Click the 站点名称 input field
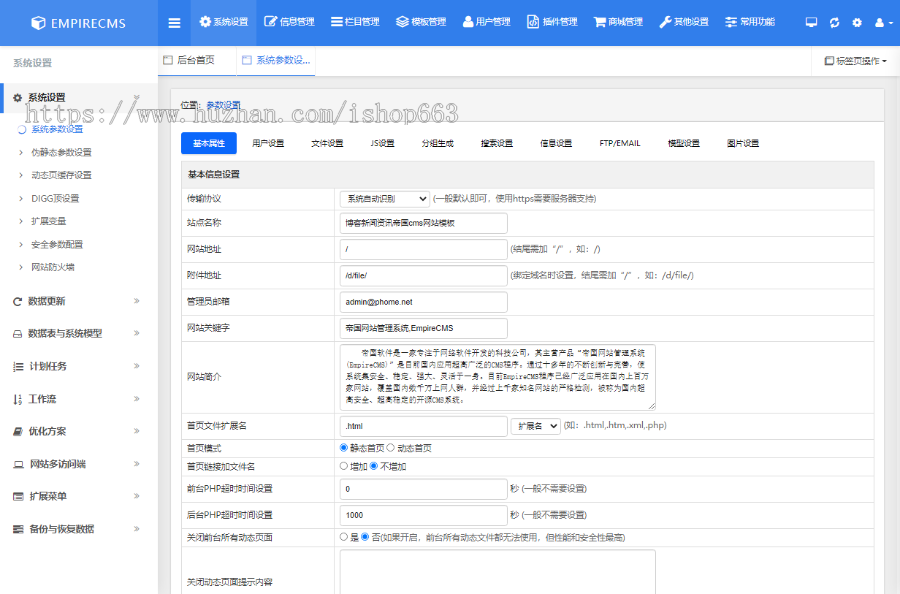This screenshot has height=594, width=900. pyautogui.click(x=423, y=223)
